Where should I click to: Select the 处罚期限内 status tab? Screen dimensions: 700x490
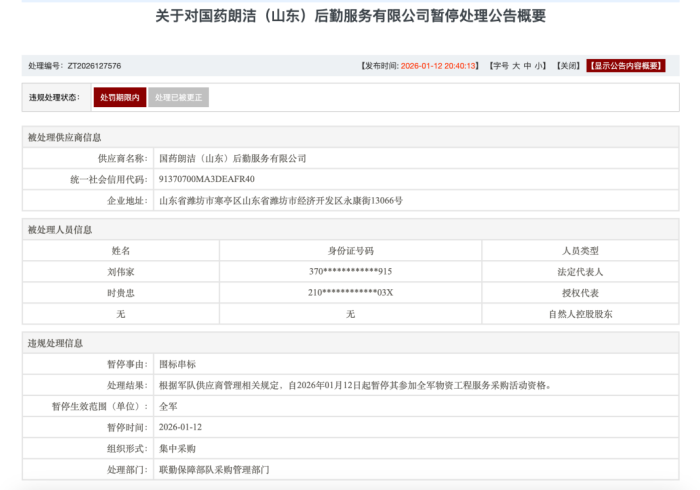[x=120, y=97]
